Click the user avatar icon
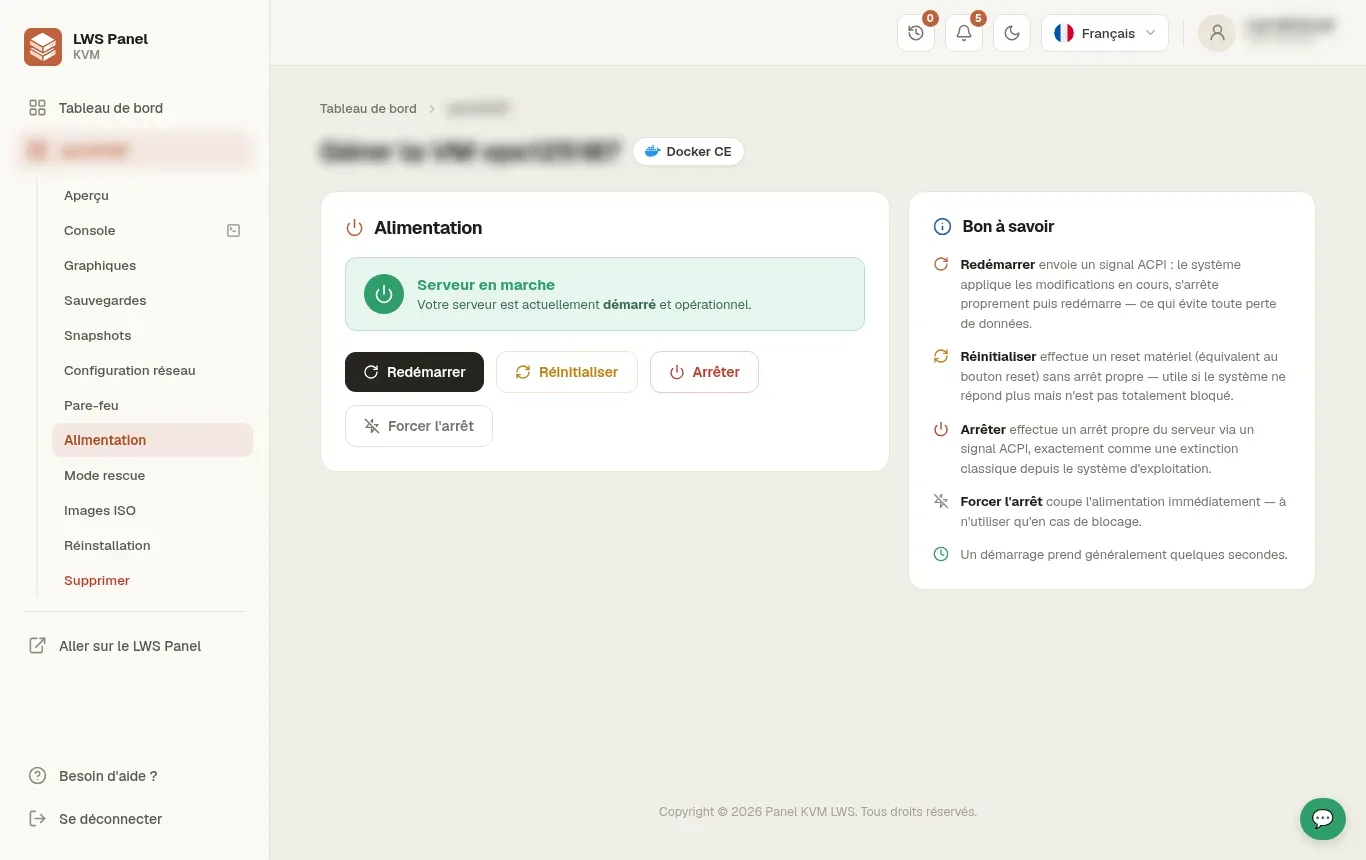 point(1217,33)
